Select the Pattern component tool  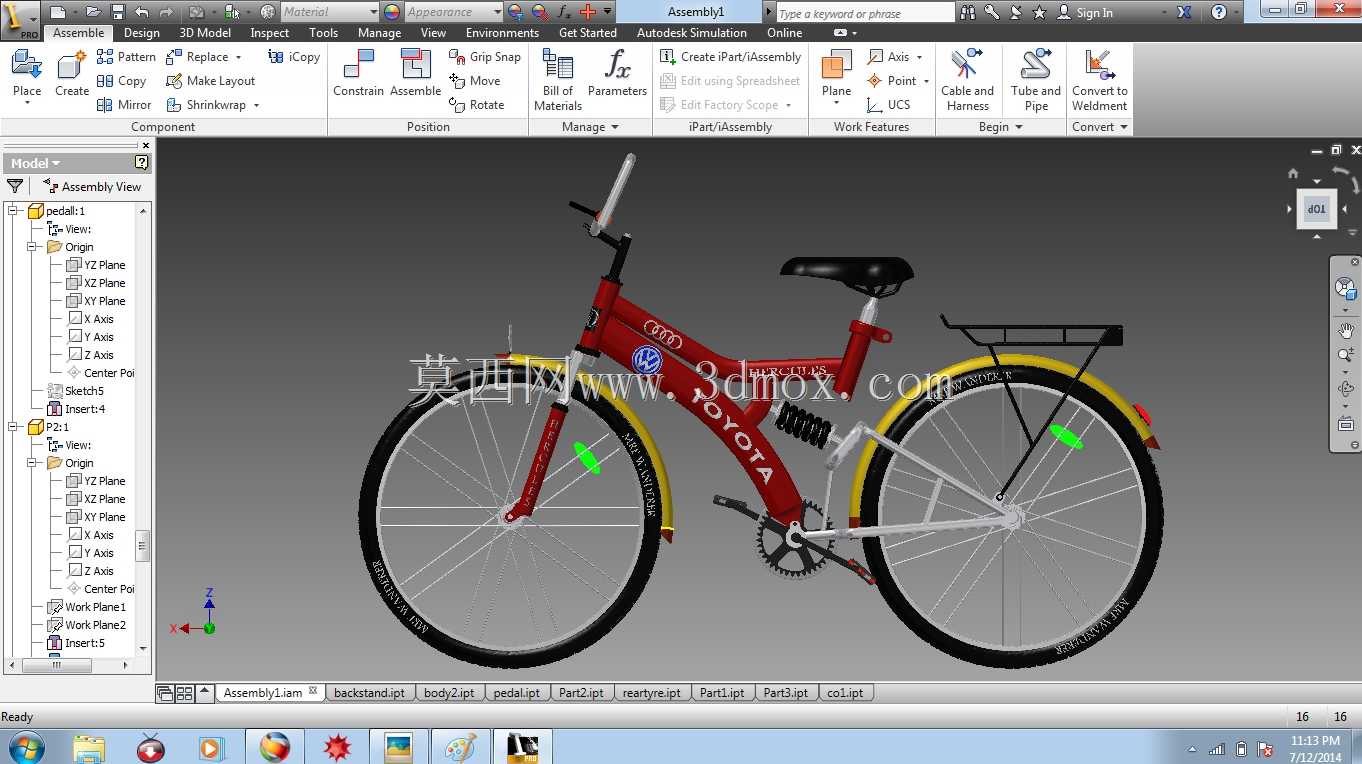tap(126, 57)
